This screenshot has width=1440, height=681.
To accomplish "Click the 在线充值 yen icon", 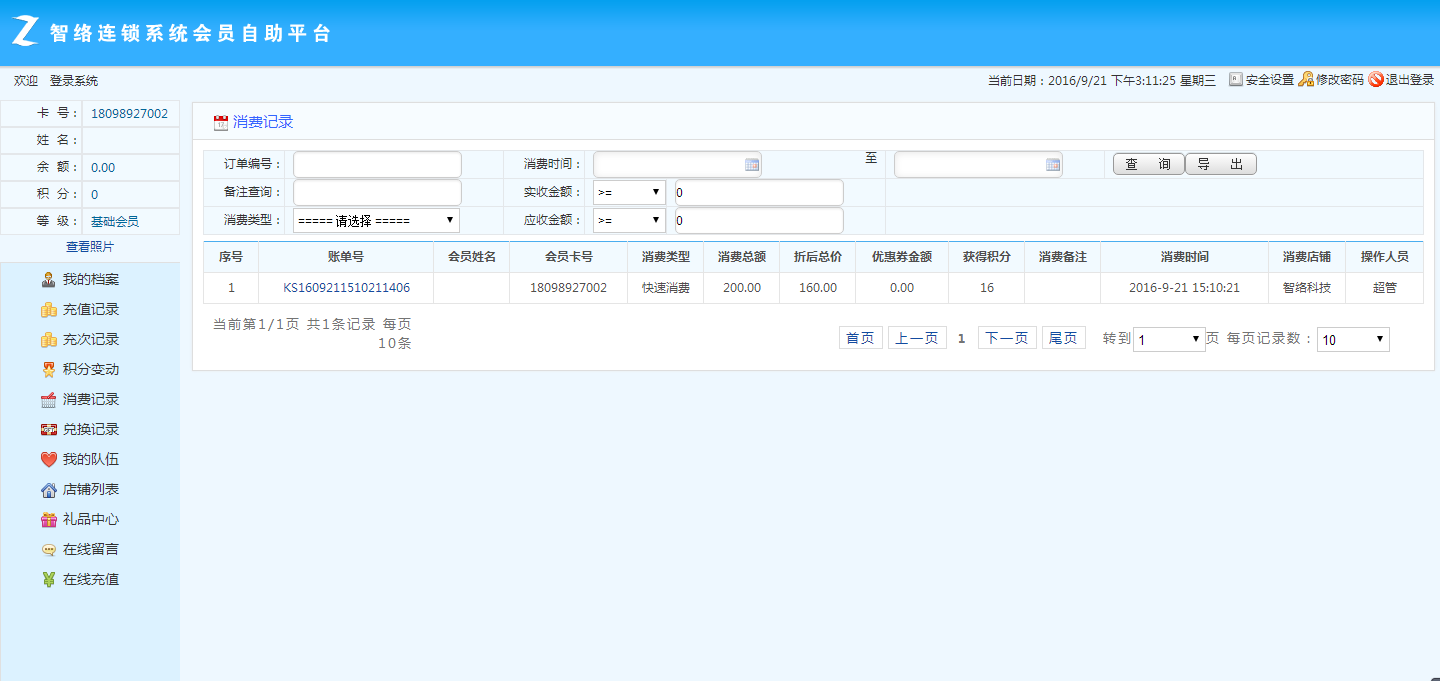I will point(48,579).
